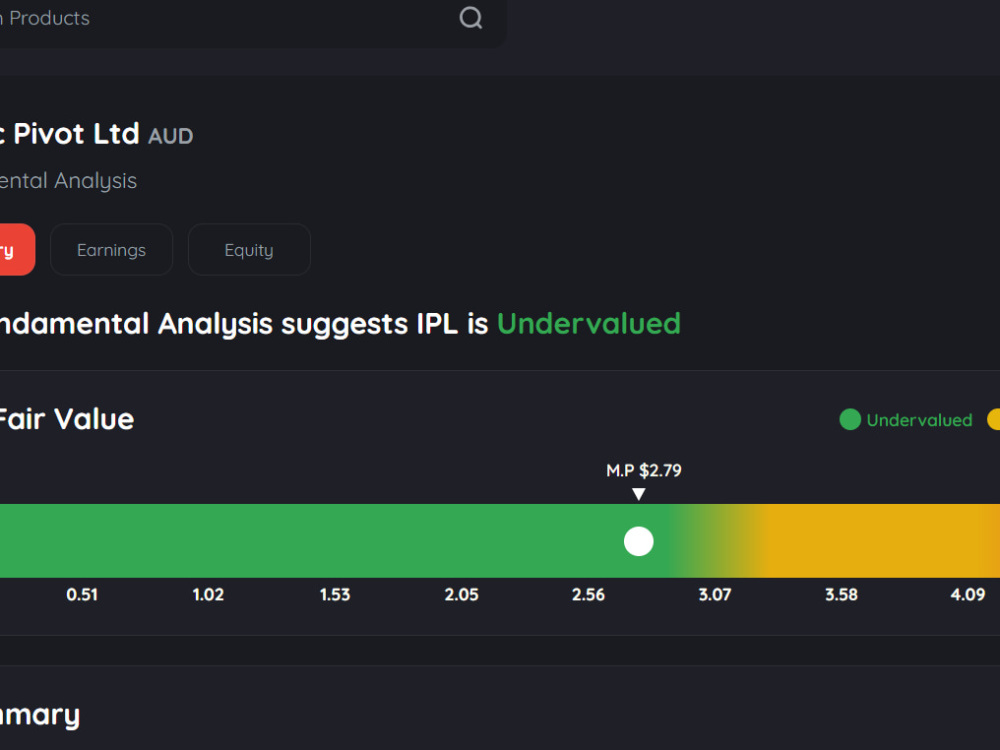Viewport: 1000px width, 750px height.
Task: Click the Fair Value section heading
Action: pyautogui.click(x=66, y=420)
